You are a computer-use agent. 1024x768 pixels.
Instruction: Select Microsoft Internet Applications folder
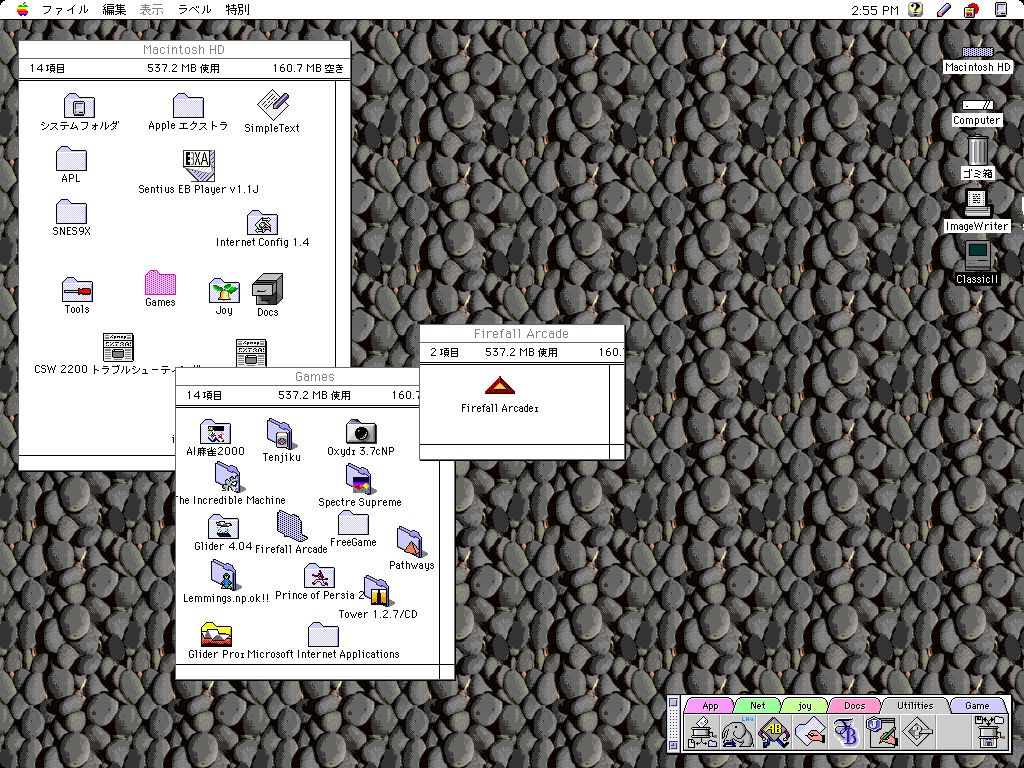click(323, 635)
